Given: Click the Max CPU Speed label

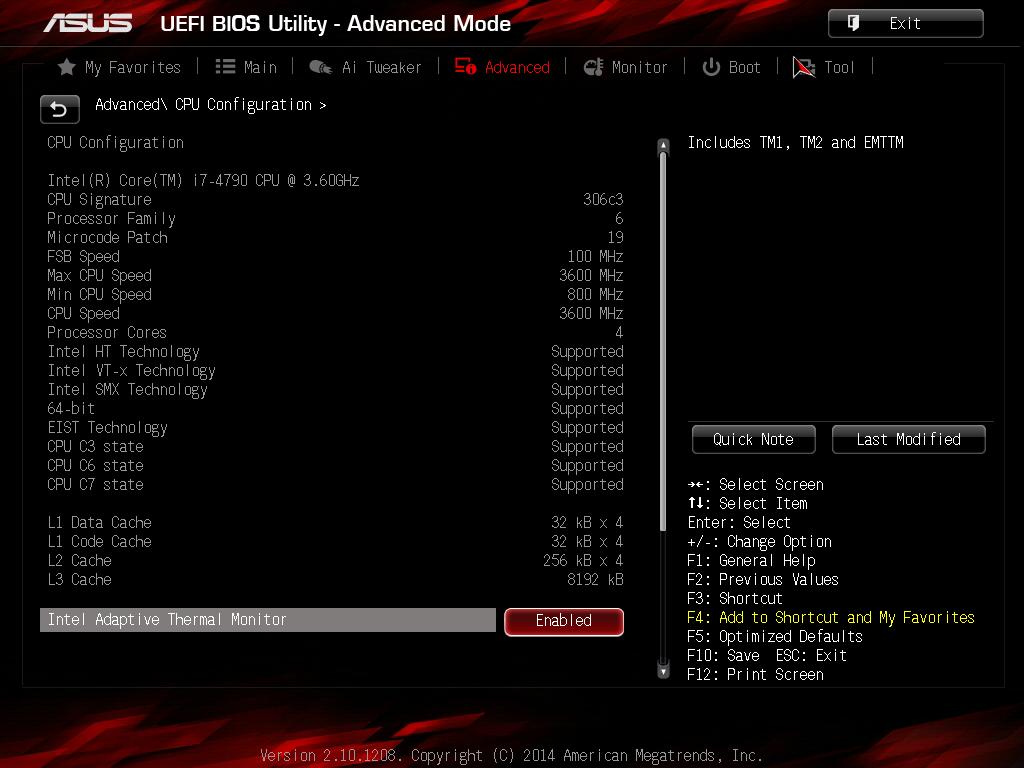Looking at the screenshot, I should tap(99, 276).
